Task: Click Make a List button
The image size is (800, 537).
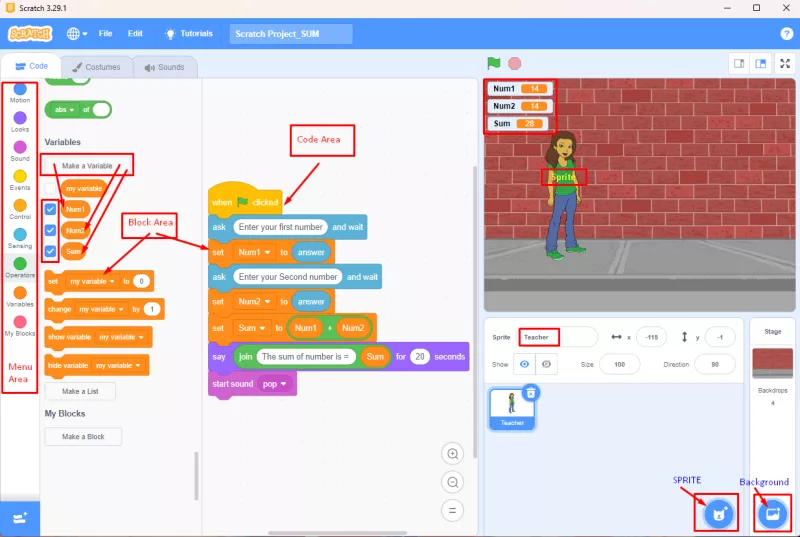Action: click(80, 391)
